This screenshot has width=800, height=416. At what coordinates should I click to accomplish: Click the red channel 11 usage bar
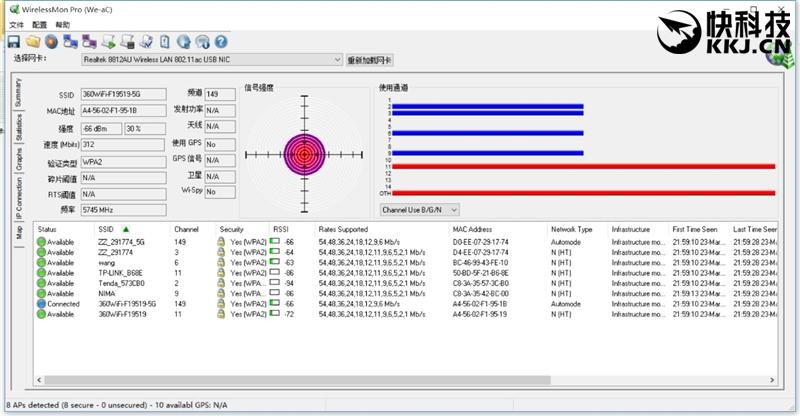tap(583, 166)
